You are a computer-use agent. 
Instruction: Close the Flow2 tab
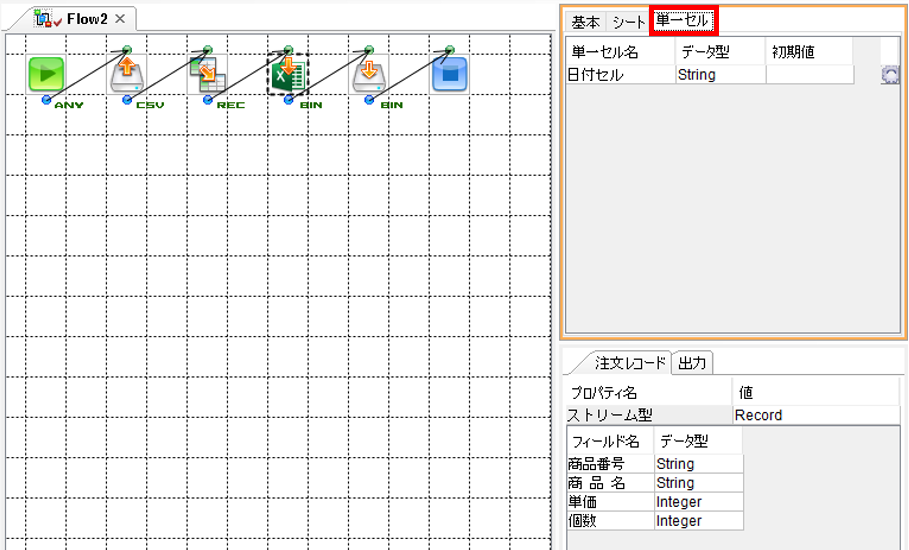[x=120, y=19]
